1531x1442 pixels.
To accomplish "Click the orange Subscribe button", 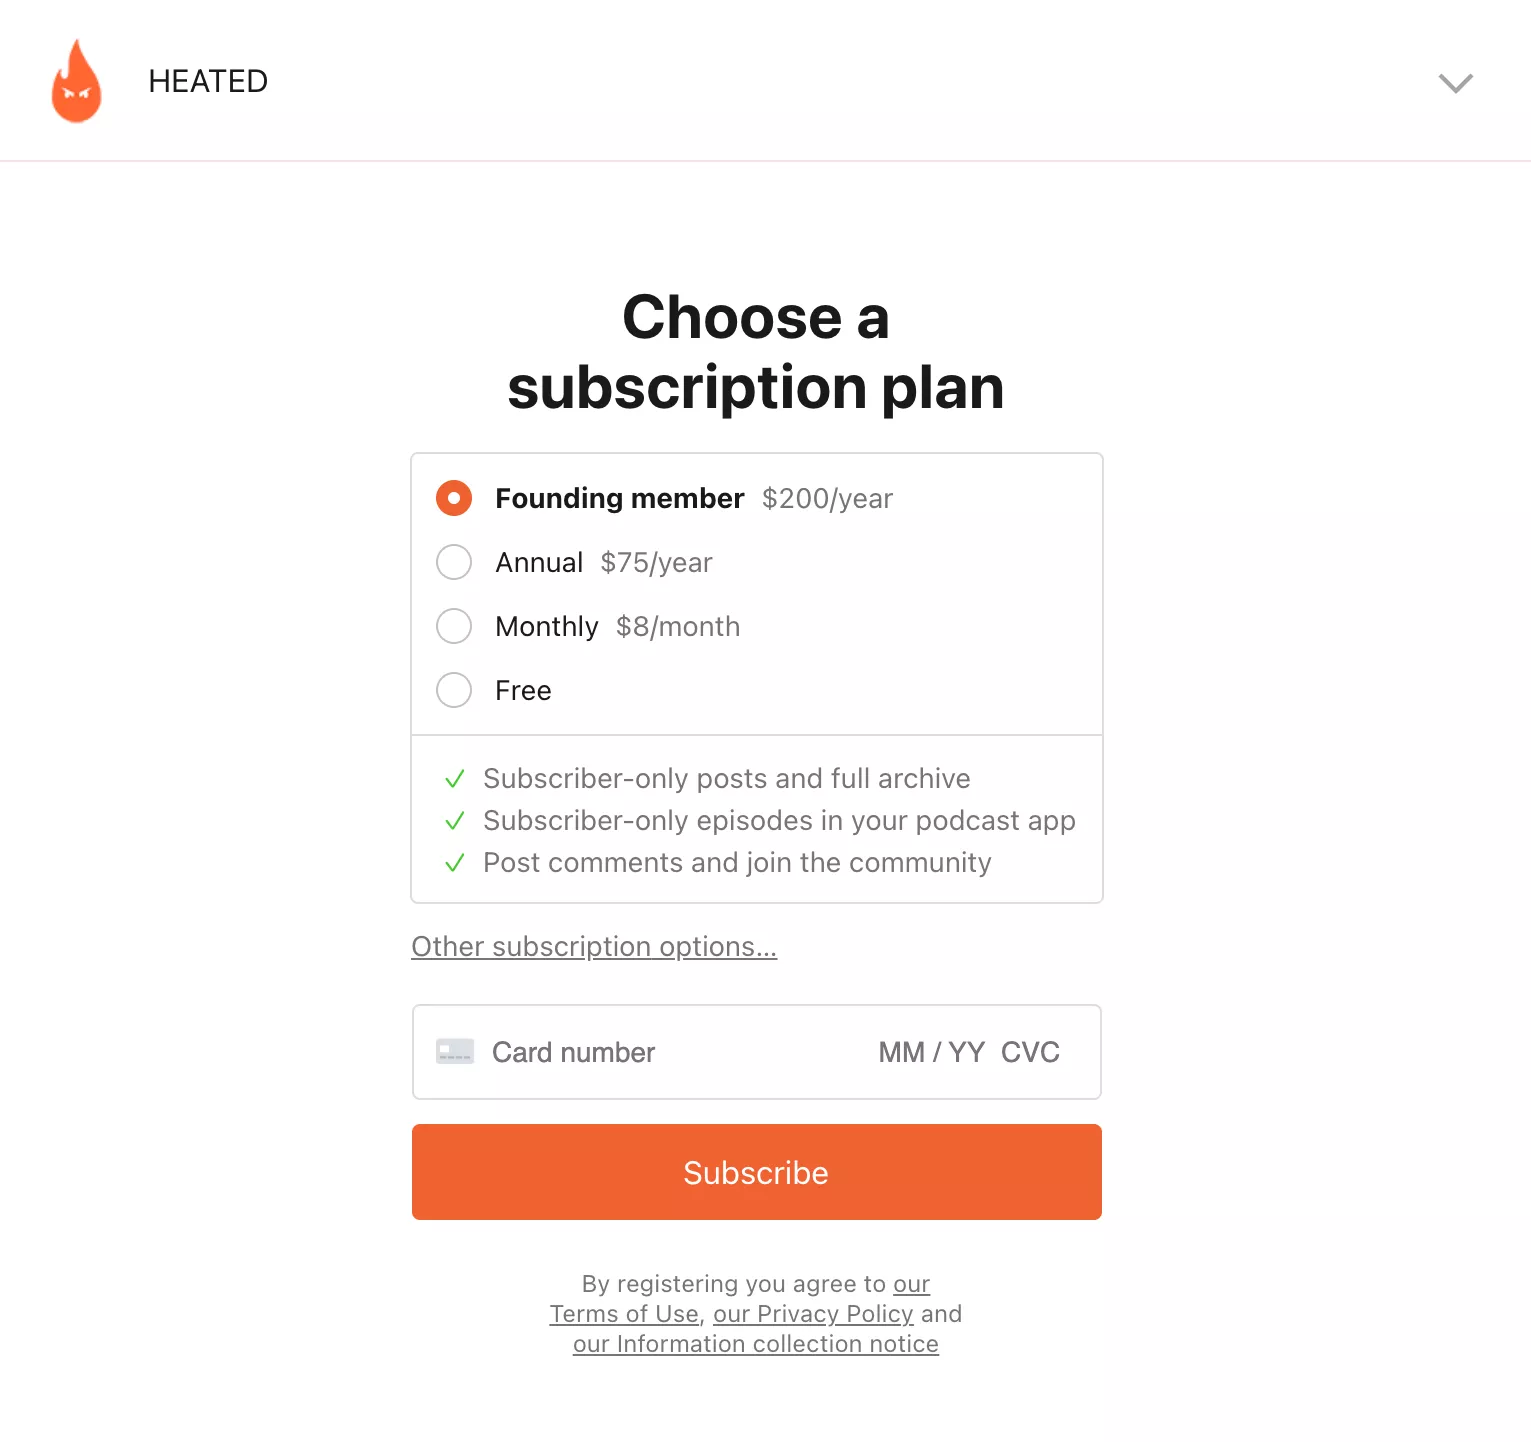I will (x=757, y=1172).
